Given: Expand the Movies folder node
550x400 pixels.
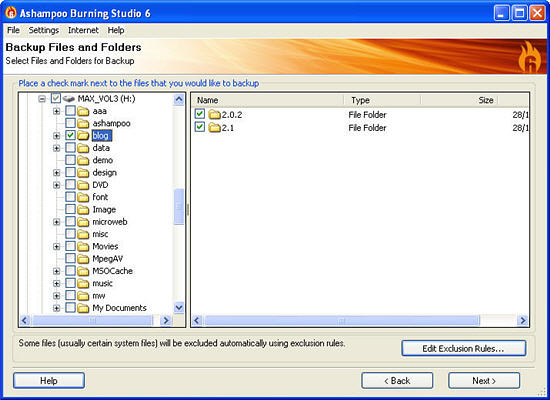Looking at the screenshot, I should point(56,247).
